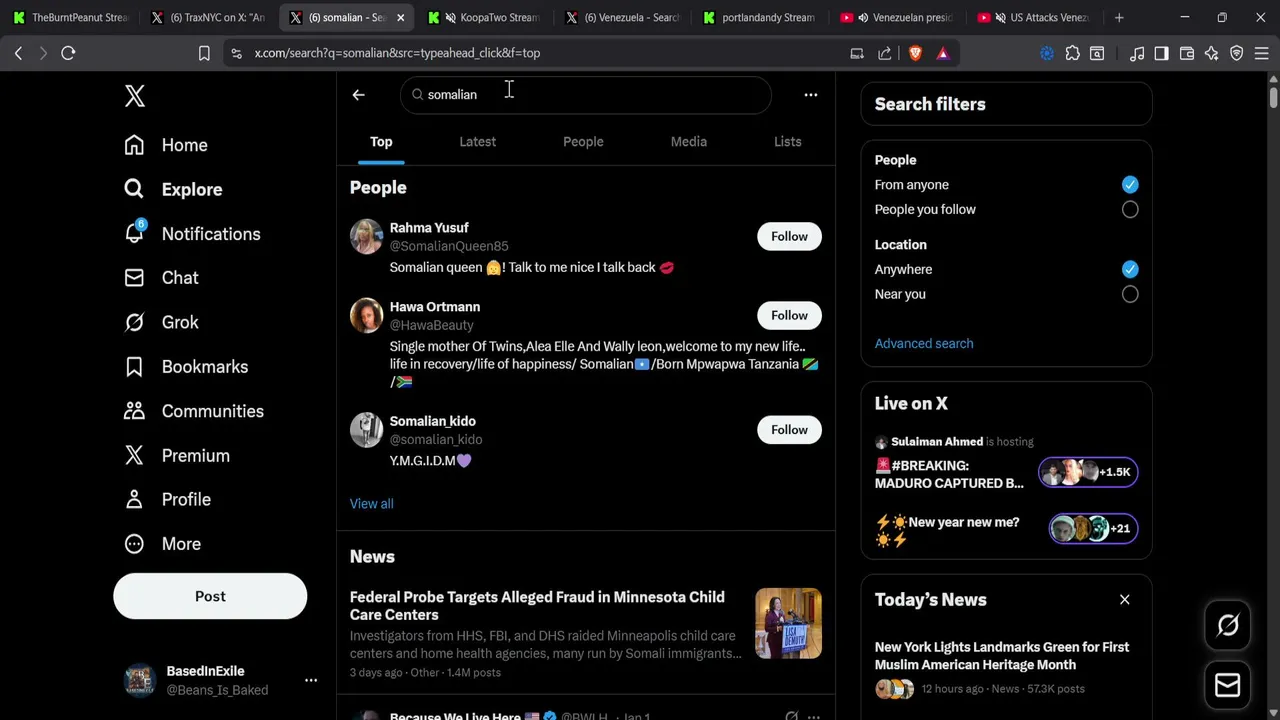Open the Minnesota Child Care fraud news thumbnail
The height and width of the screenshot is (720, 1280).
click(x=788, y=623)
